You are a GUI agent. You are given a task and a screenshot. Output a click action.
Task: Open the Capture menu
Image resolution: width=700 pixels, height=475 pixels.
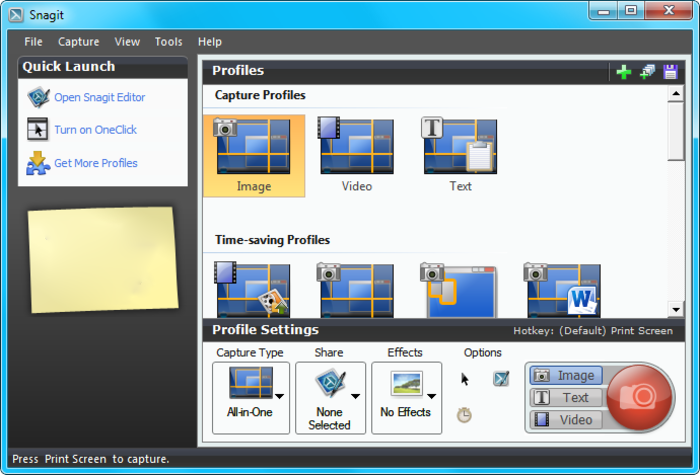pos(78,42)
